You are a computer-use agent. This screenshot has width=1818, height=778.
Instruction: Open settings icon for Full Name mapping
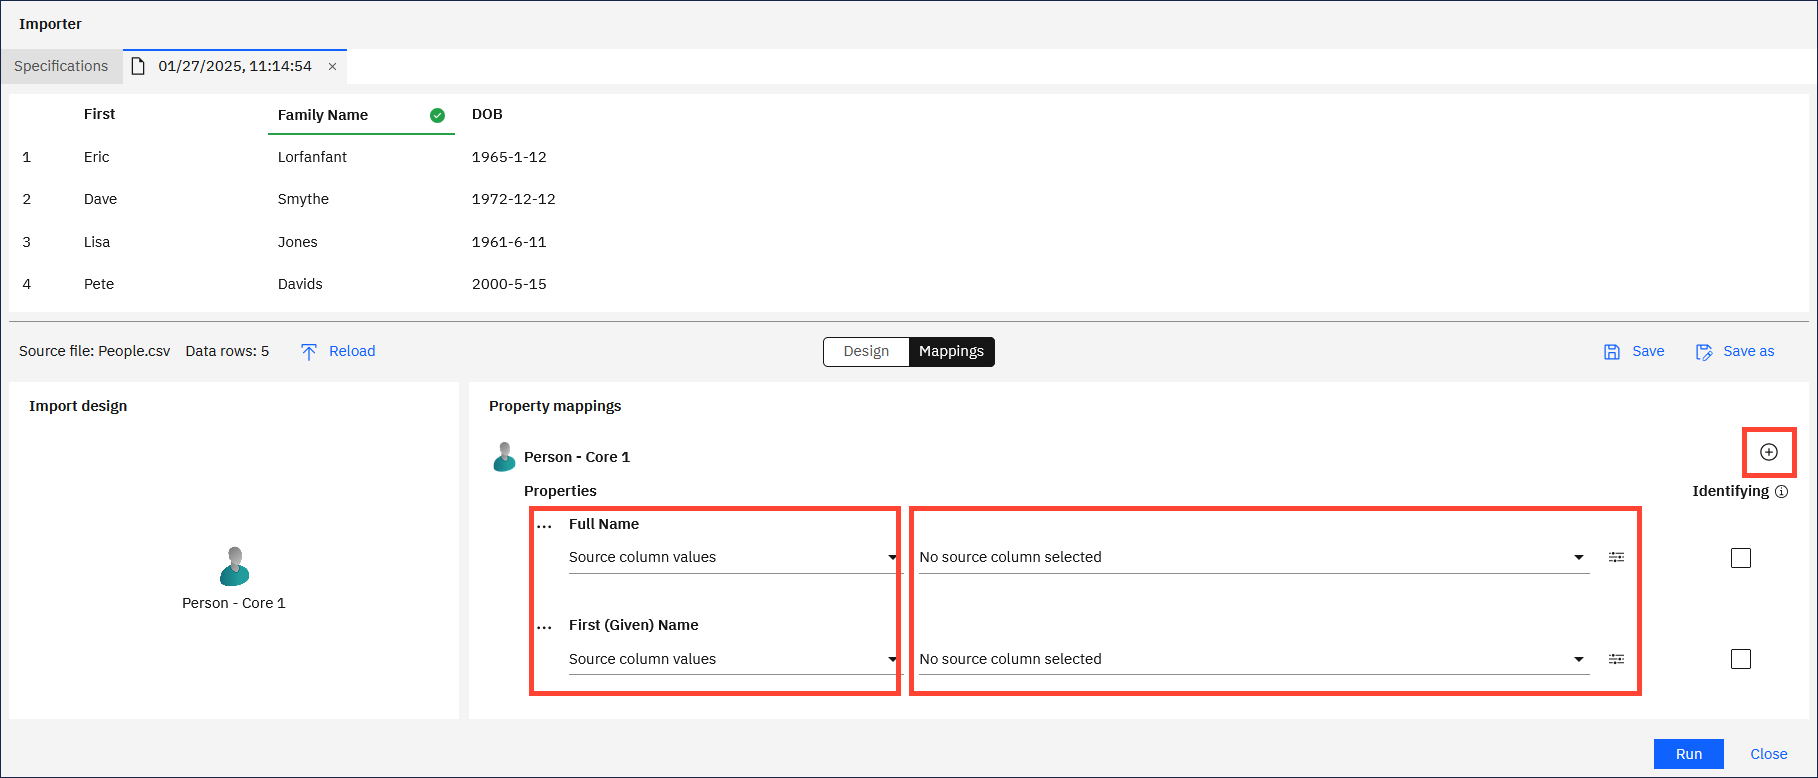click(x=1616, y=557)
